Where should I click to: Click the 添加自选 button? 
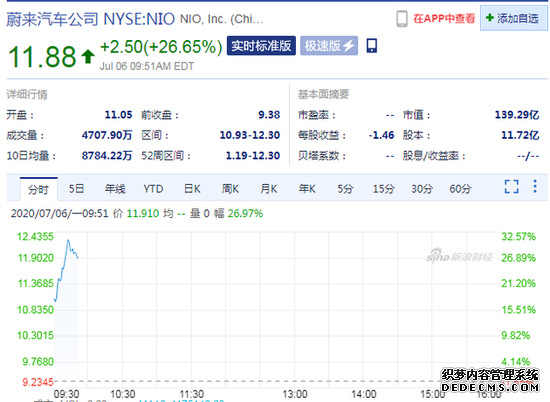514,18
